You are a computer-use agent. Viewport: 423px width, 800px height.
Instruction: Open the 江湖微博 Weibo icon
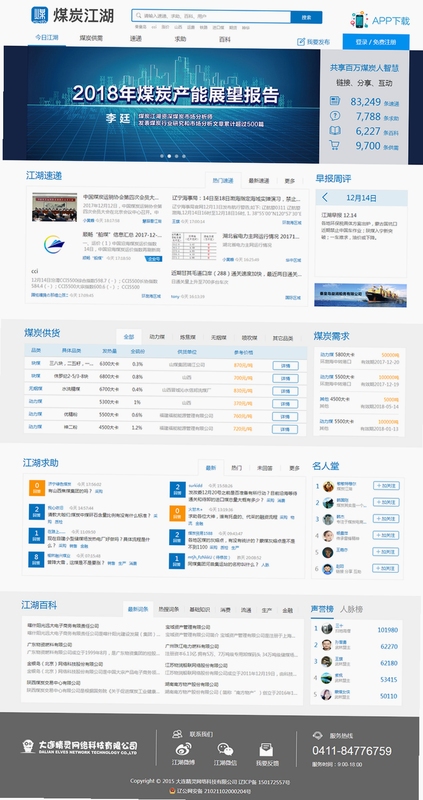tap(183, 748)
